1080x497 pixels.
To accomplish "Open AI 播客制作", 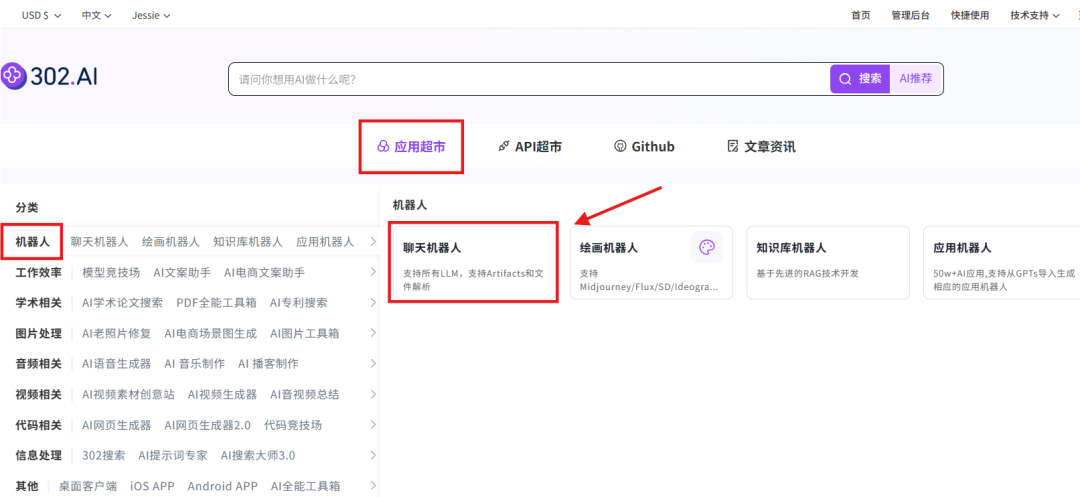I will pos(268,363).
